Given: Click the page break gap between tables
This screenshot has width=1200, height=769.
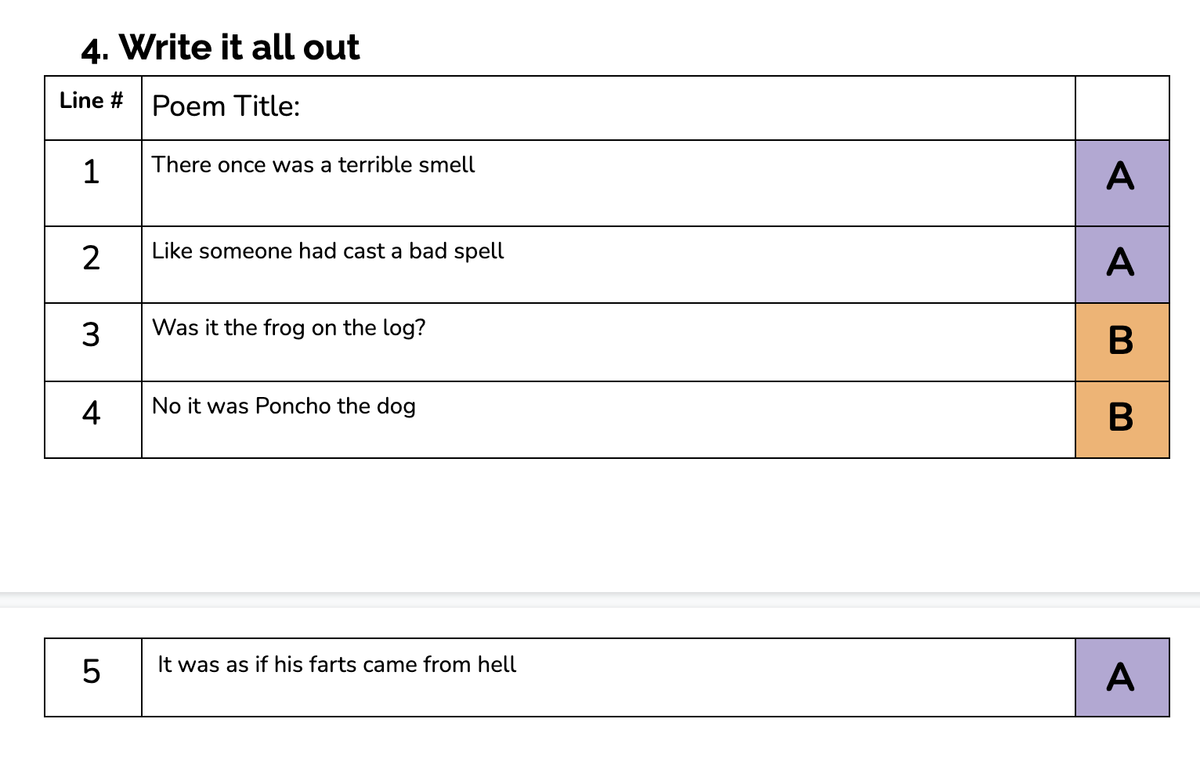Looking at the screenshot, I should coord(600,599).
